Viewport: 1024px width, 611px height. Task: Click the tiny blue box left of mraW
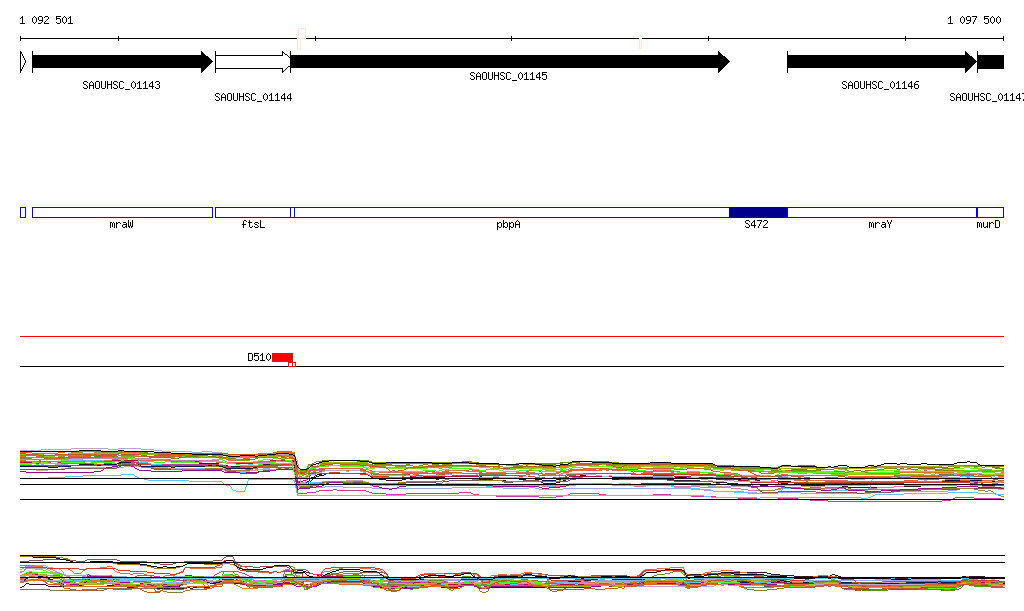point(23,212)
